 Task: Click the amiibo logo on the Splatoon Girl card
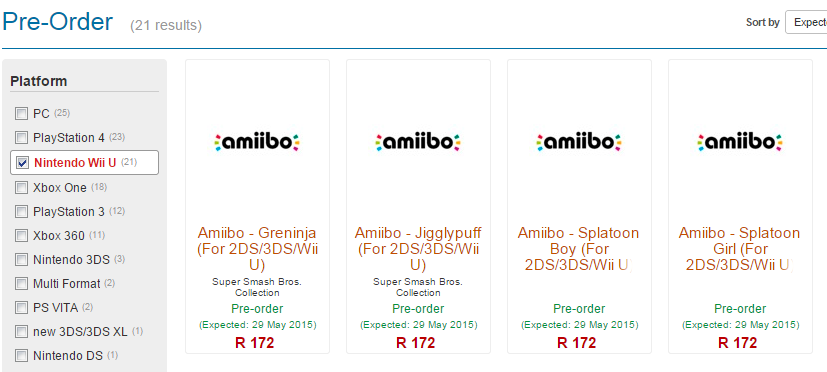(x=740, y=142)
